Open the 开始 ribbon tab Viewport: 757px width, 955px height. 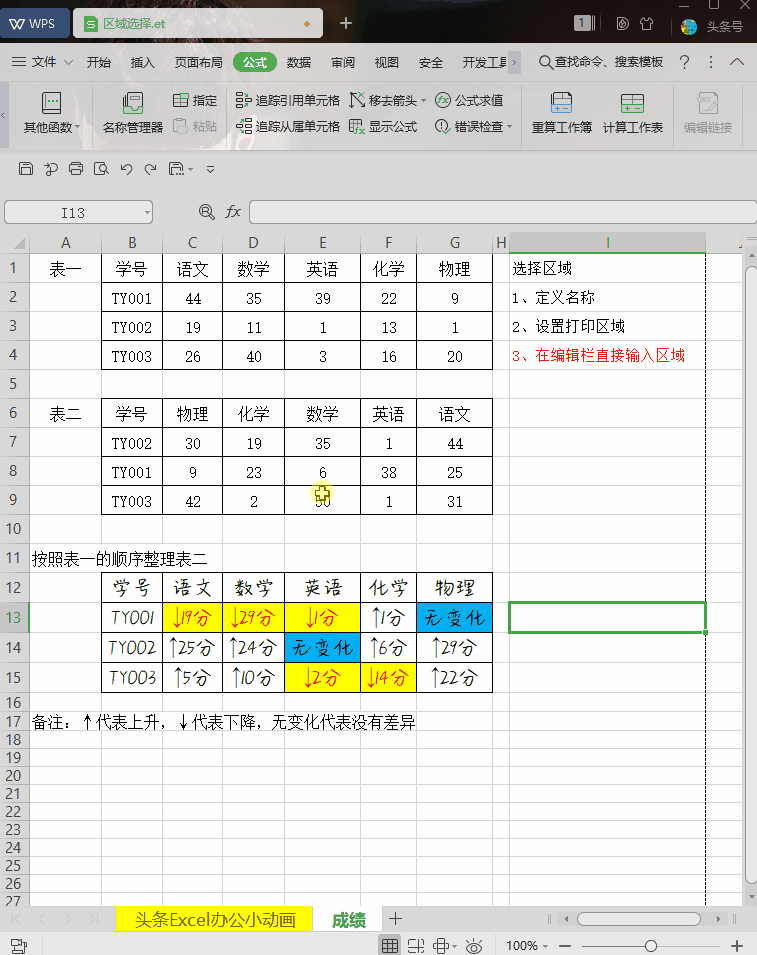[99, 62]
